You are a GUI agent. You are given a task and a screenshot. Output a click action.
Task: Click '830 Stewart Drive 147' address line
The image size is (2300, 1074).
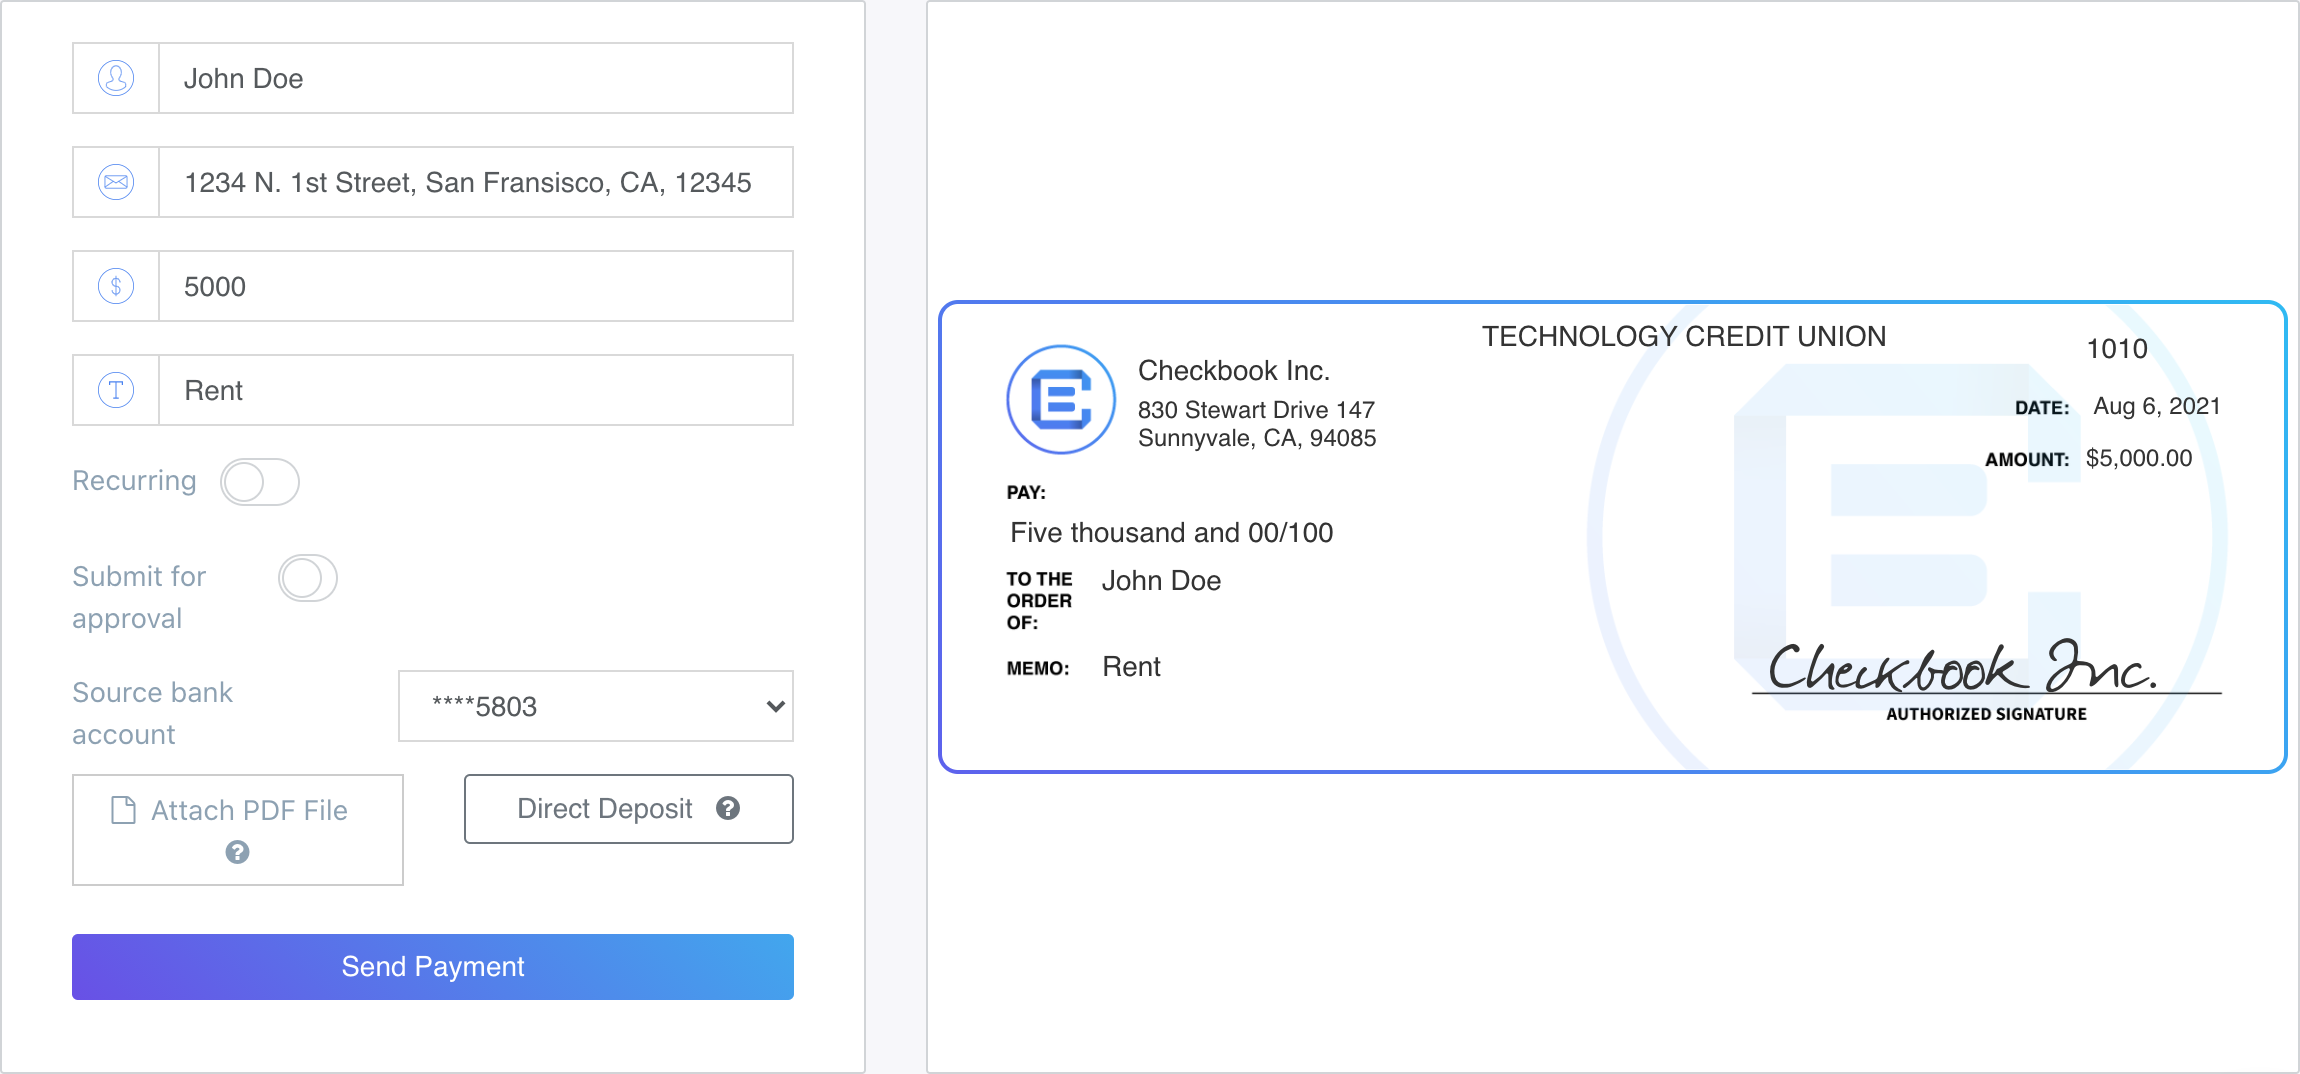[x=1256, y=410]
